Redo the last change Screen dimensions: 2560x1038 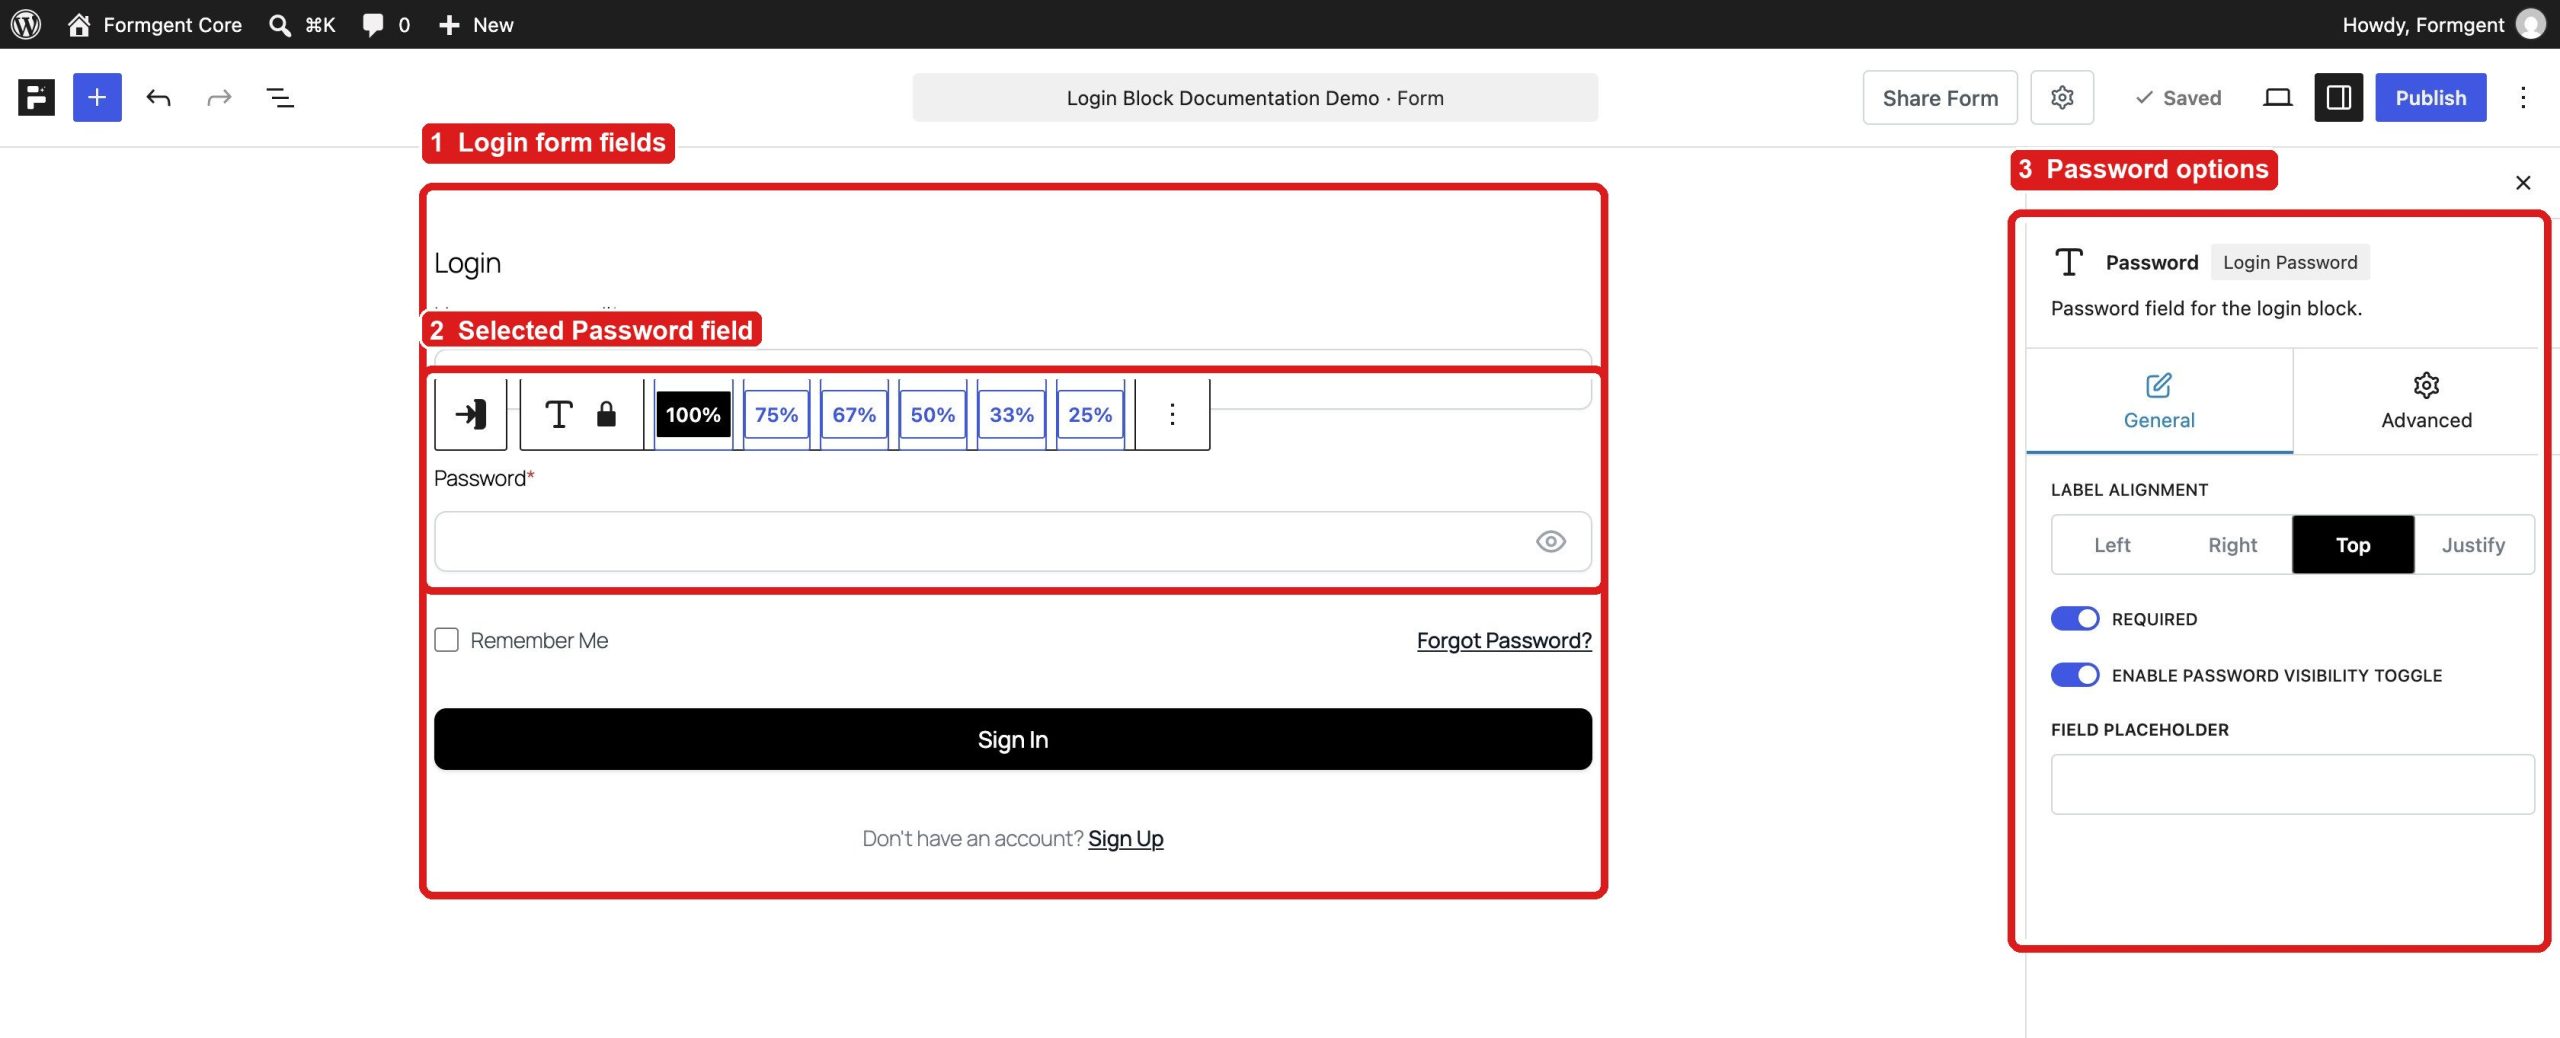219,97
